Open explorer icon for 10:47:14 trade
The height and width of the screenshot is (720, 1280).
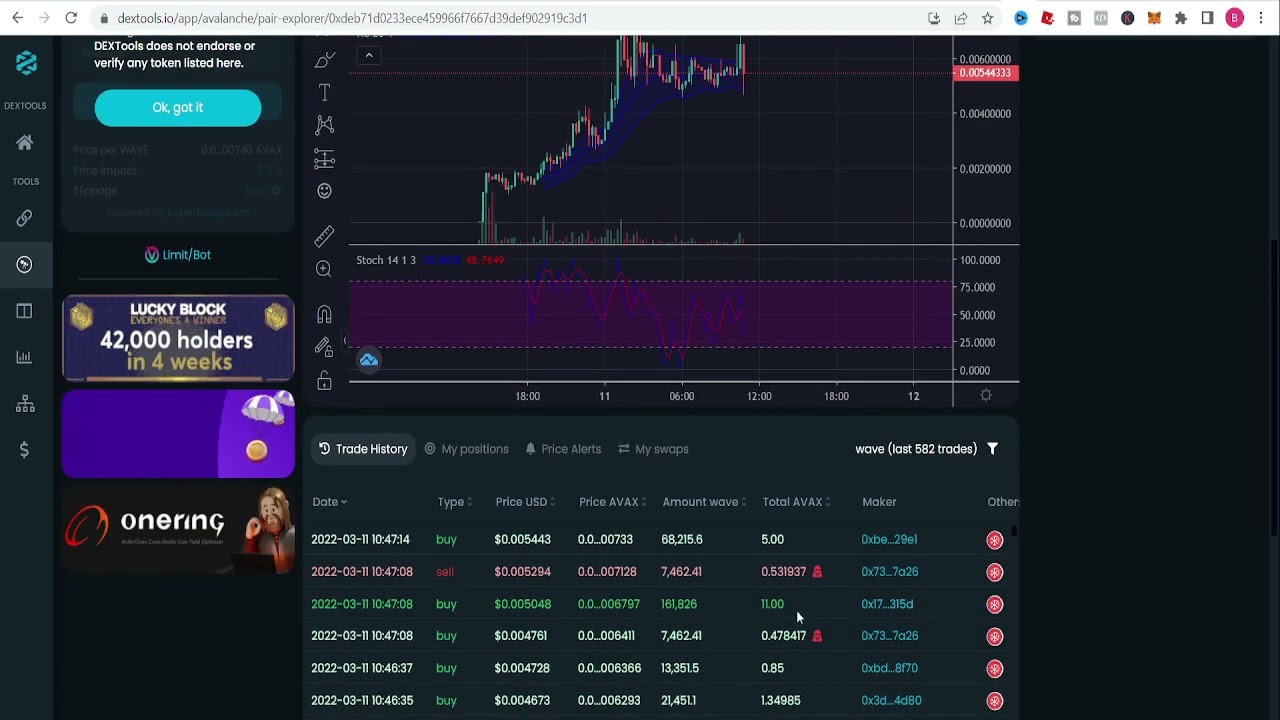coord(994,540)
